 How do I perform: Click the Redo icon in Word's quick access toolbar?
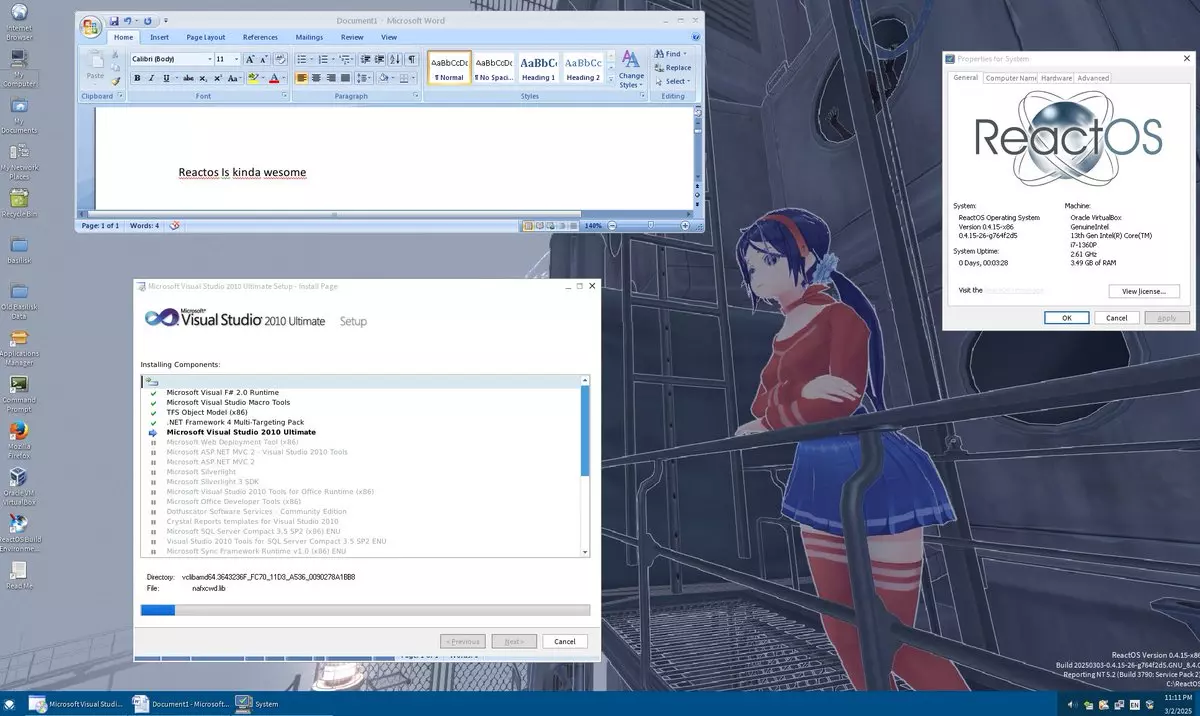point(147,21)
